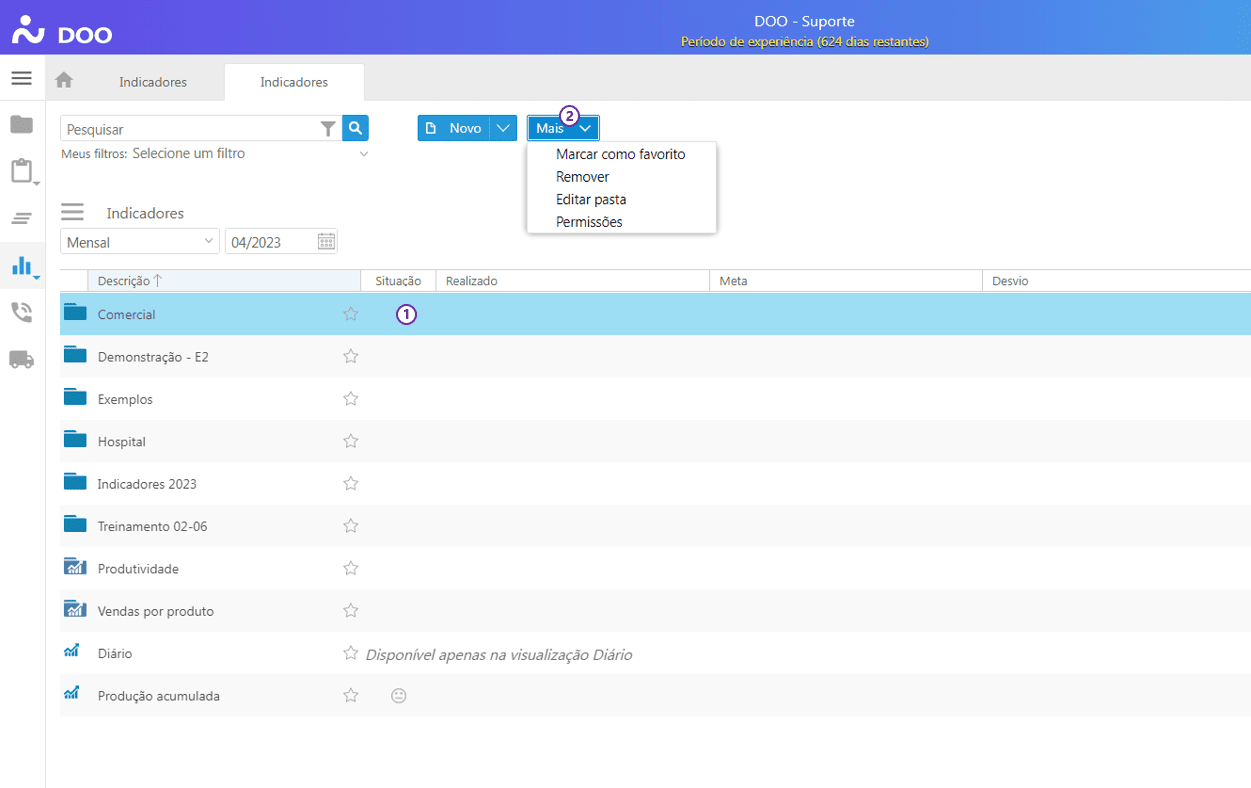This screenshot has width=1251, height=788.
Task: Click the trial period notice text
Action: click(x=805, y=42)
